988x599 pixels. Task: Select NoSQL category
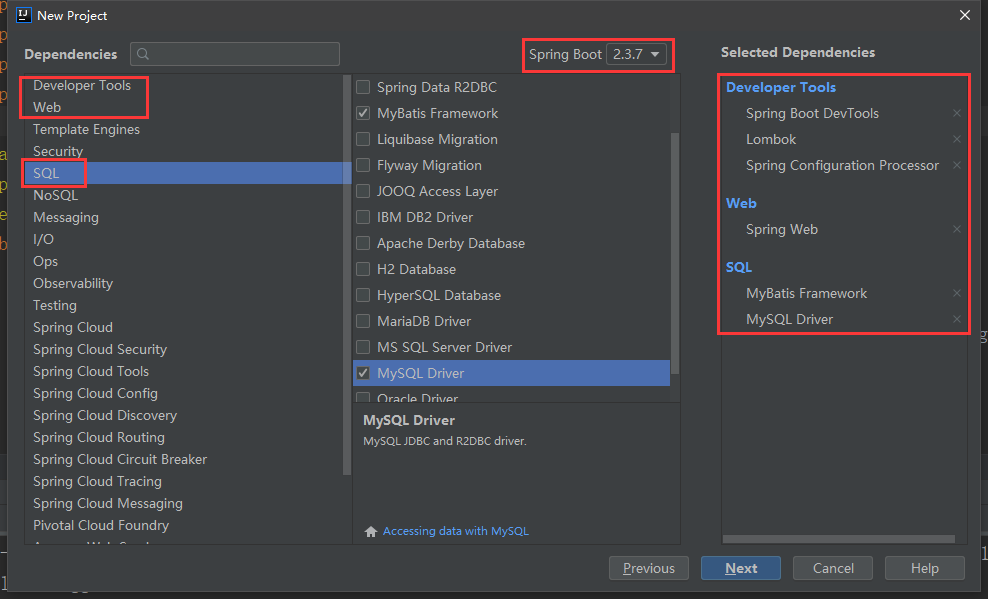pyautogui.click(x=55, y=195)
